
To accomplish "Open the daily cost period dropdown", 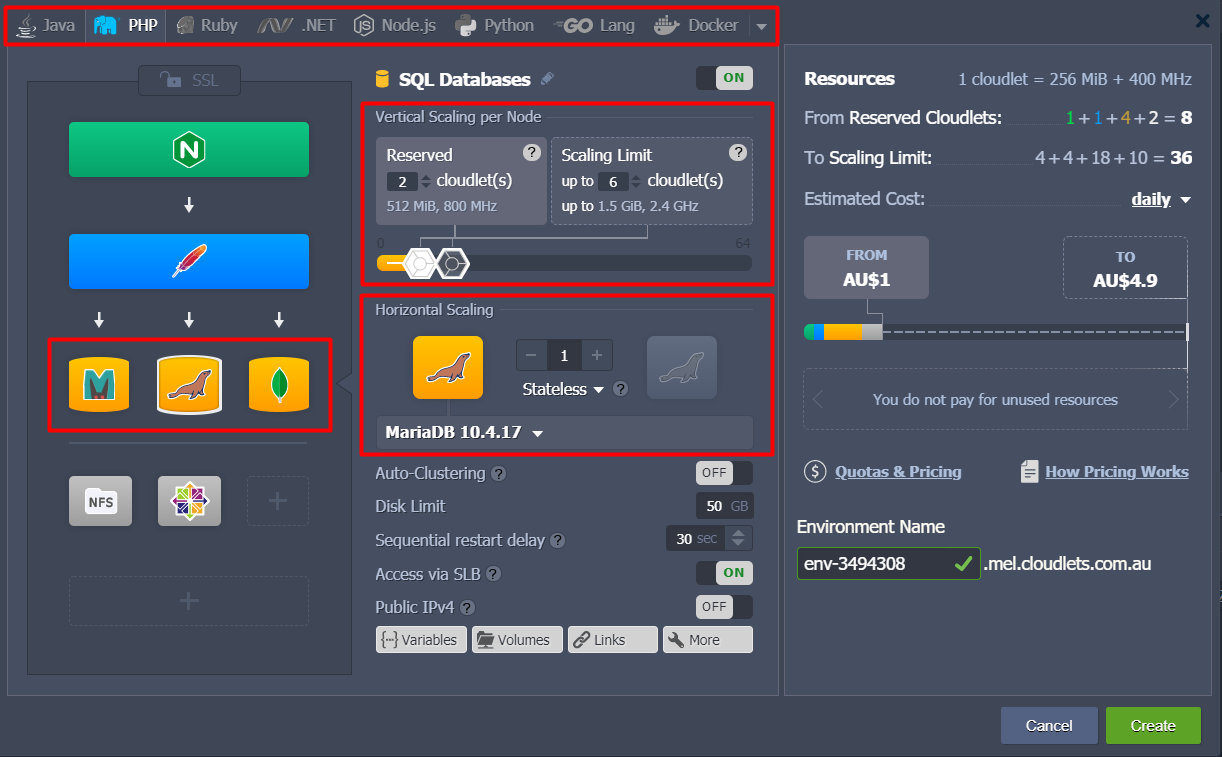I will 1161,199.
